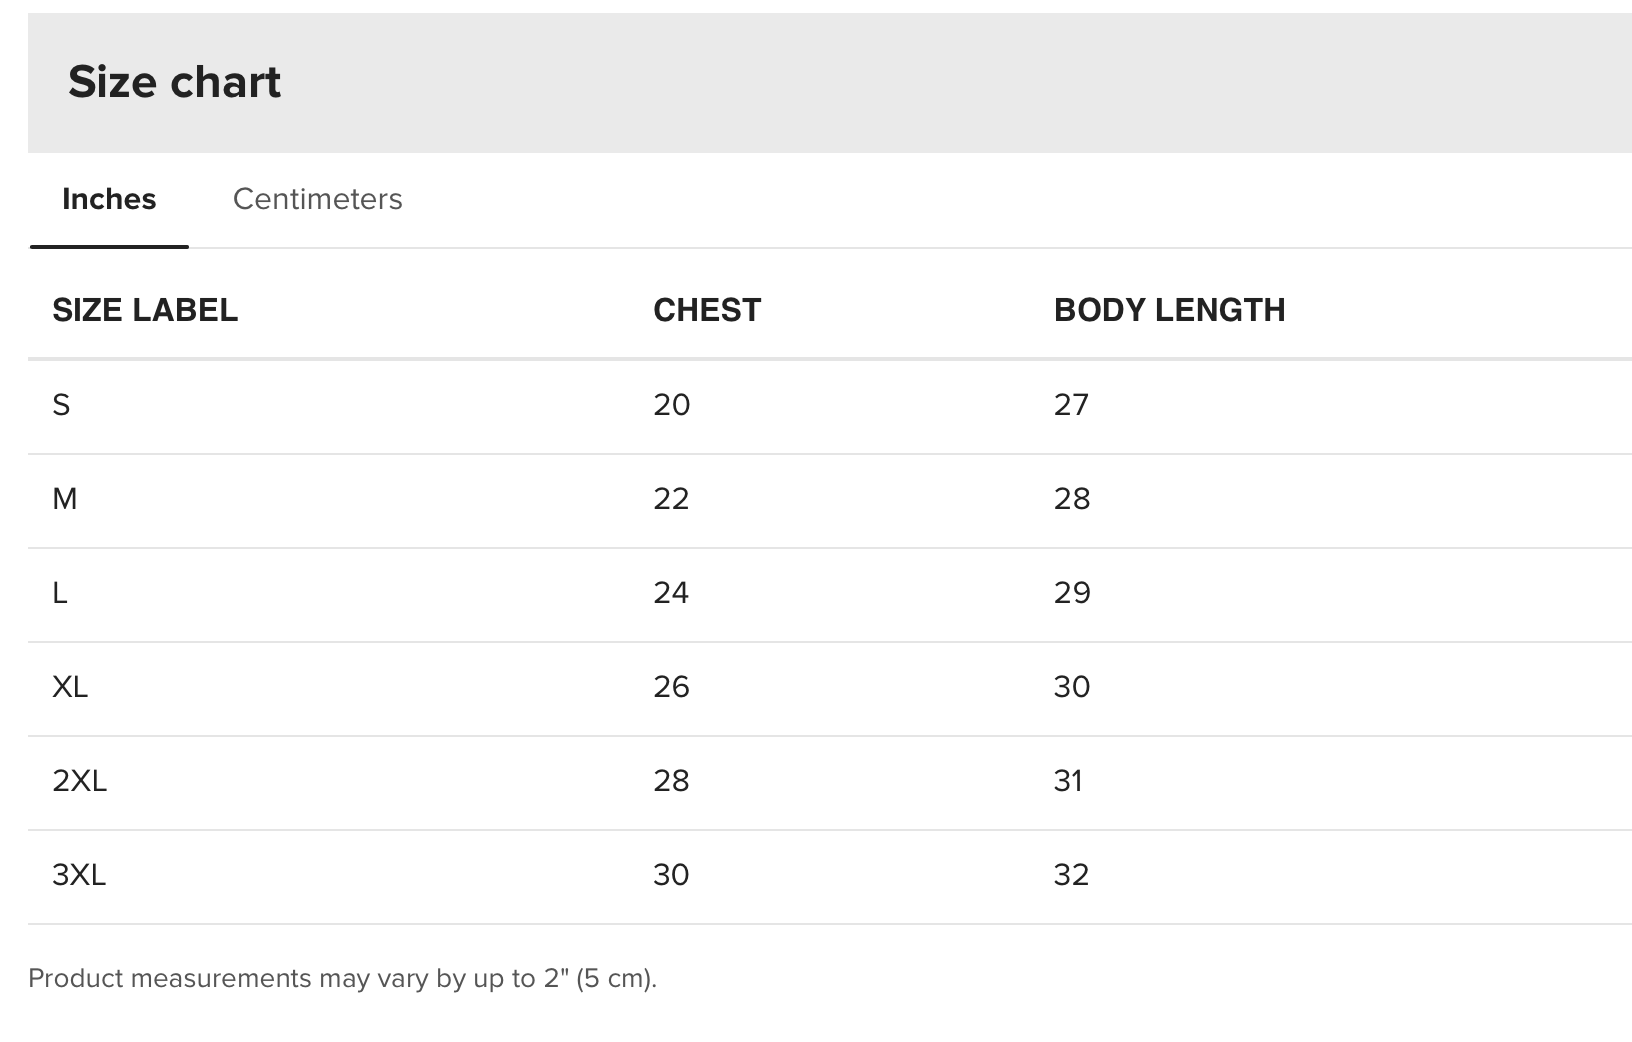Select the XL size row label
The height and width of the screenshot is (1042, 1632).
click(x=70, y=687)
